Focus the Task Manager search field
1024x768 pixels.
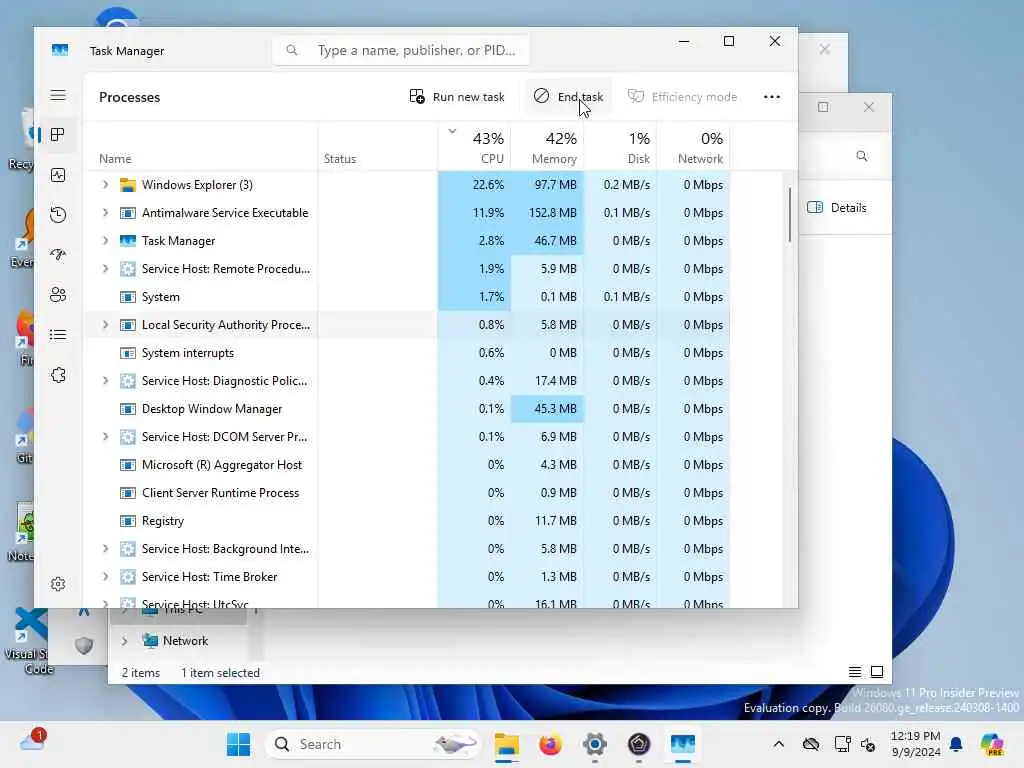tap(401, 50)
